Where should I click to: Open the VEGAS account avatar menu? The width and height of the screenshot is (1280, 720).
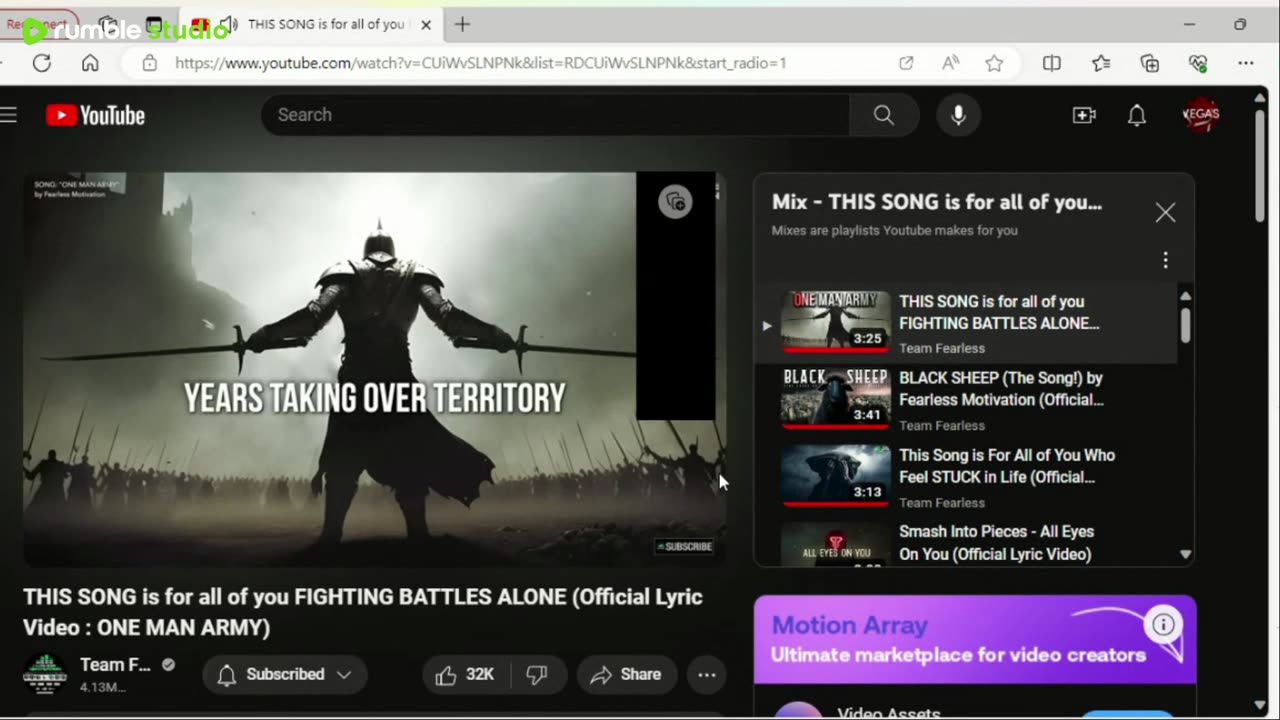1201,114
